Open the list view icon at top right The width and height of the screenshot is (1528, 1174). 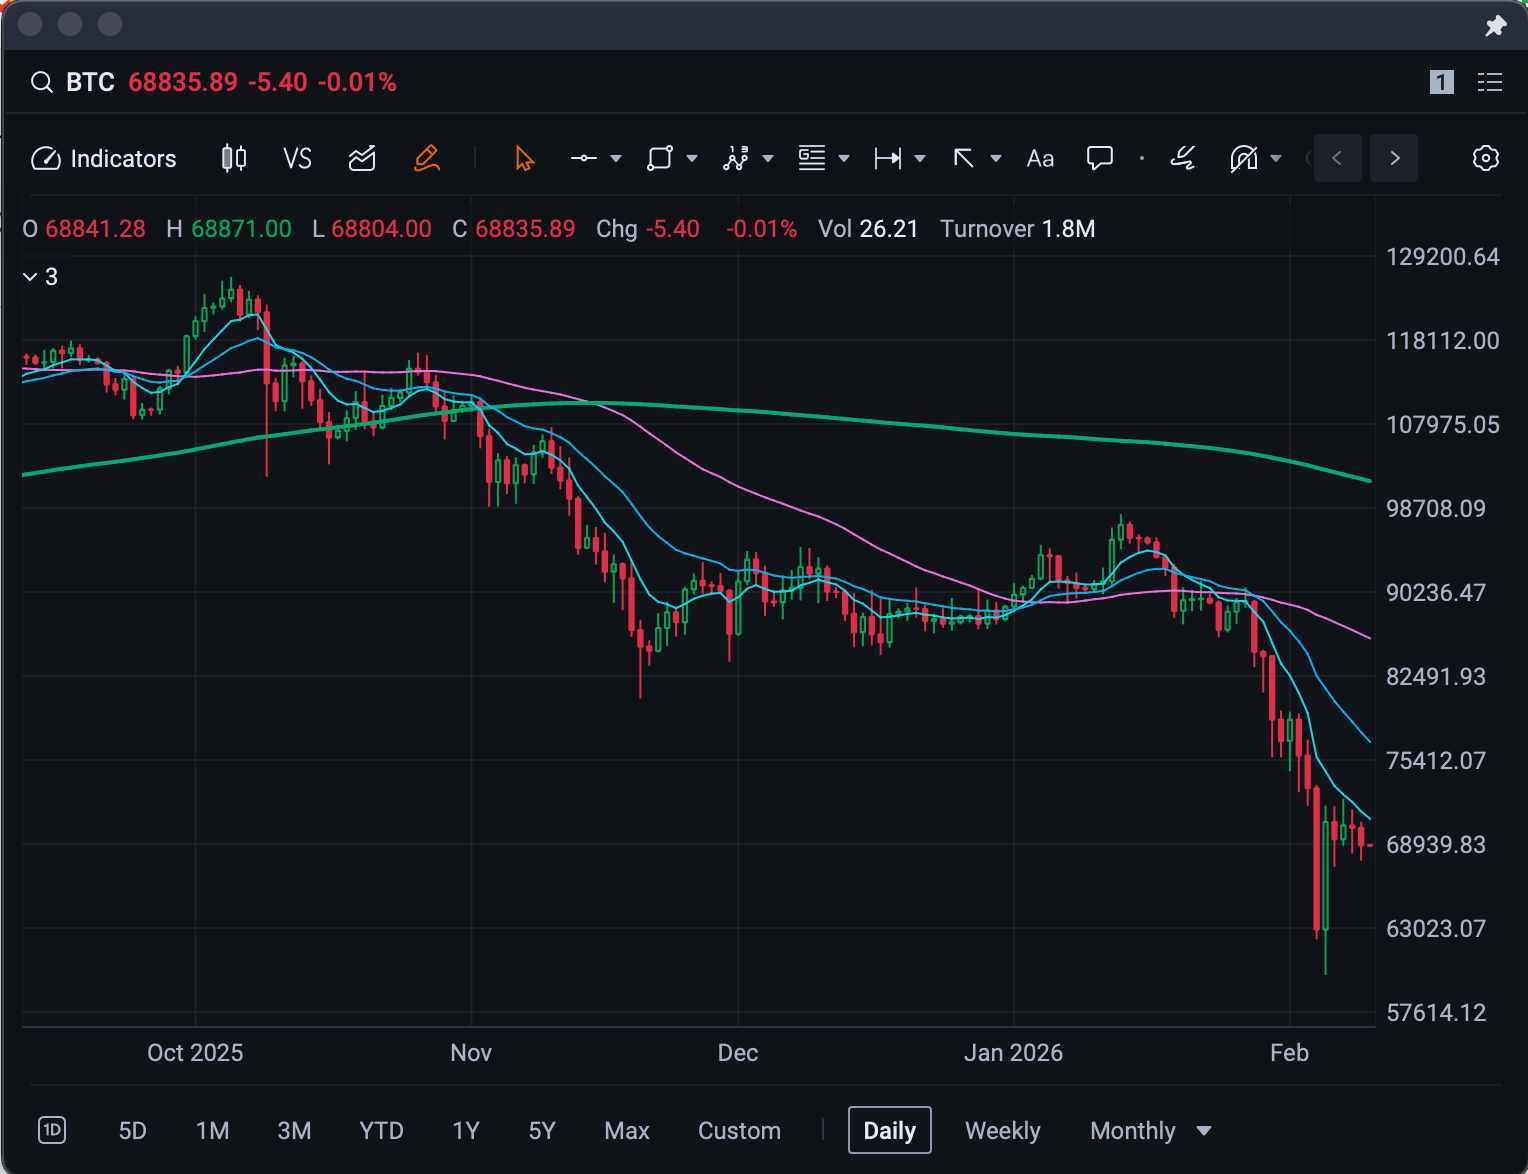[x=1489, y=82]
